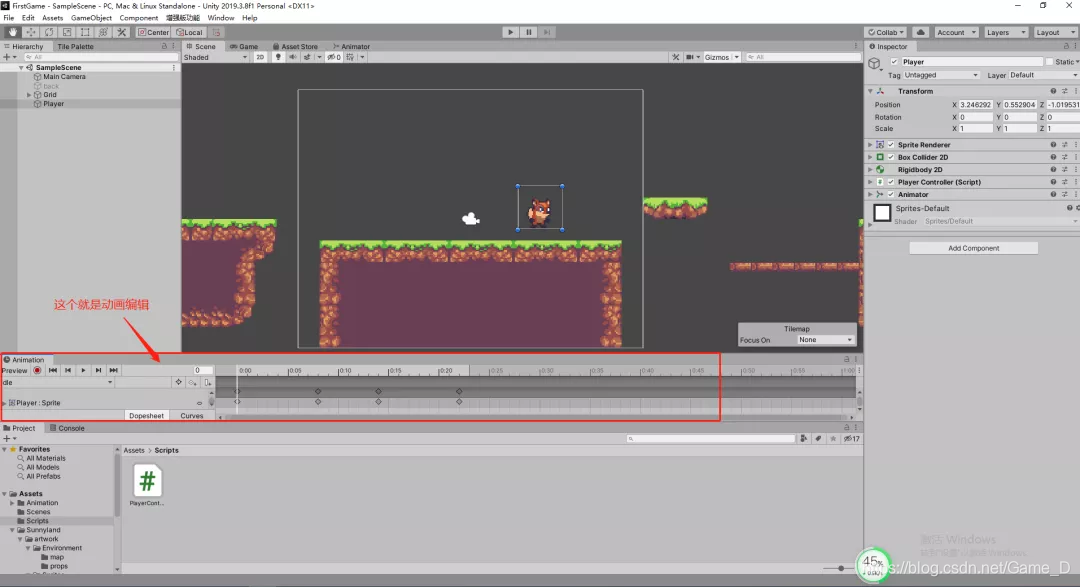Open the cloud Services icon
Viewport: 1080px width, 587px height.
click(920, 32)
